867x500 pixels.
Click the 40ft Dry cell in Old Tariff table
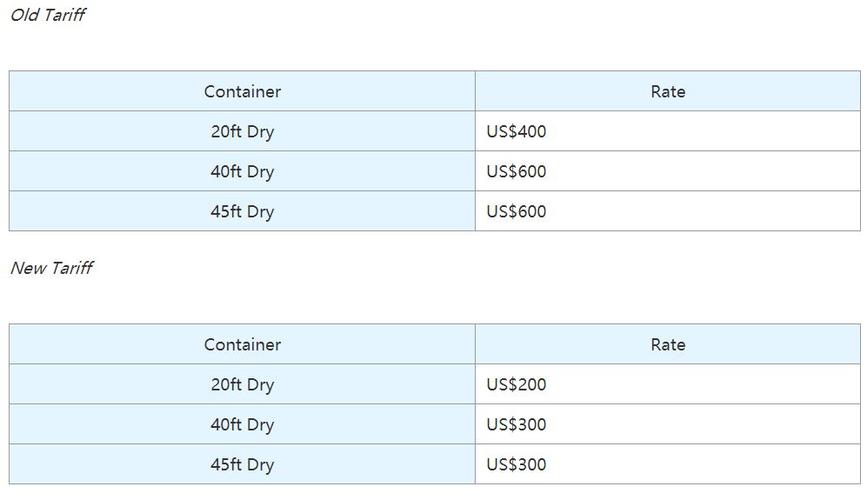tap(242, 171)
